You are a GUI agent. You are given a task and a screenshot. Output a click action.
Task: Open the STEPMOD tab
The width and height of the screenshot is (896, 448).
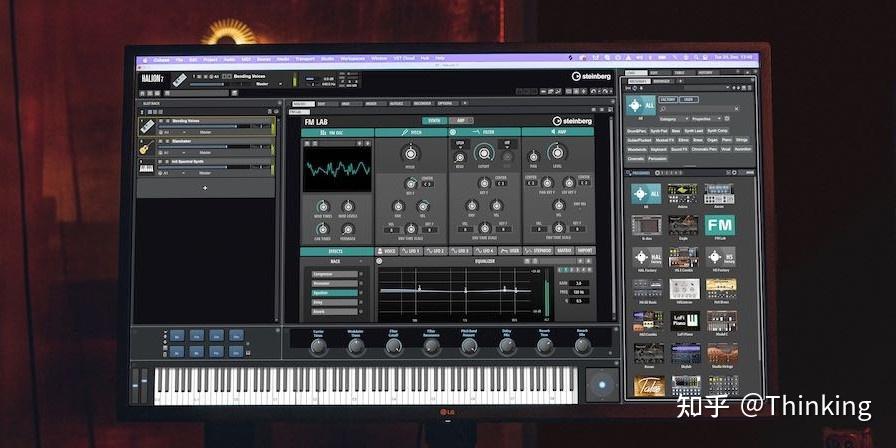538,251
